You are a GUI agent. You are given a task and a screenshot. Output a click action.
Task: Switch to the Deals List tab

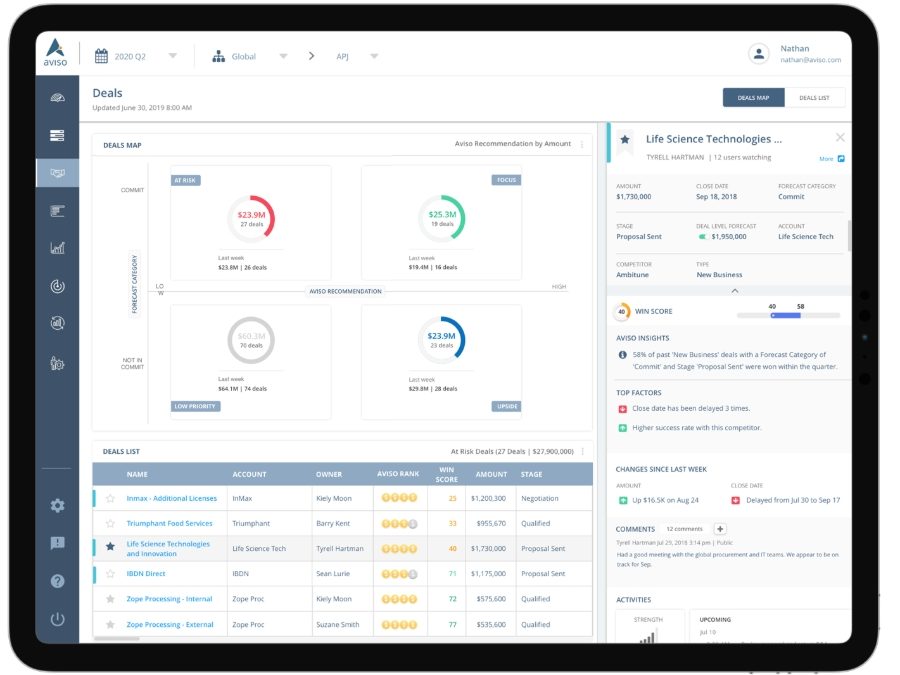[x=814, y=98]
